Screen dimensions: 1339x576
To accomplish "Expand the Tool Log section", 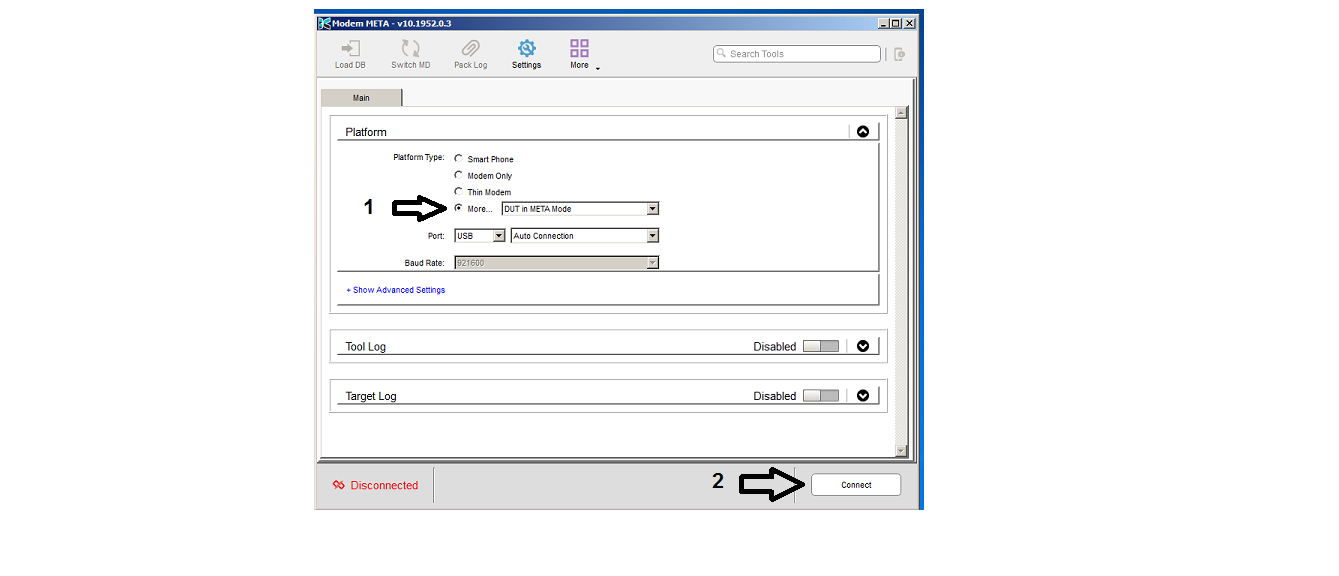I will click(863, 346).
